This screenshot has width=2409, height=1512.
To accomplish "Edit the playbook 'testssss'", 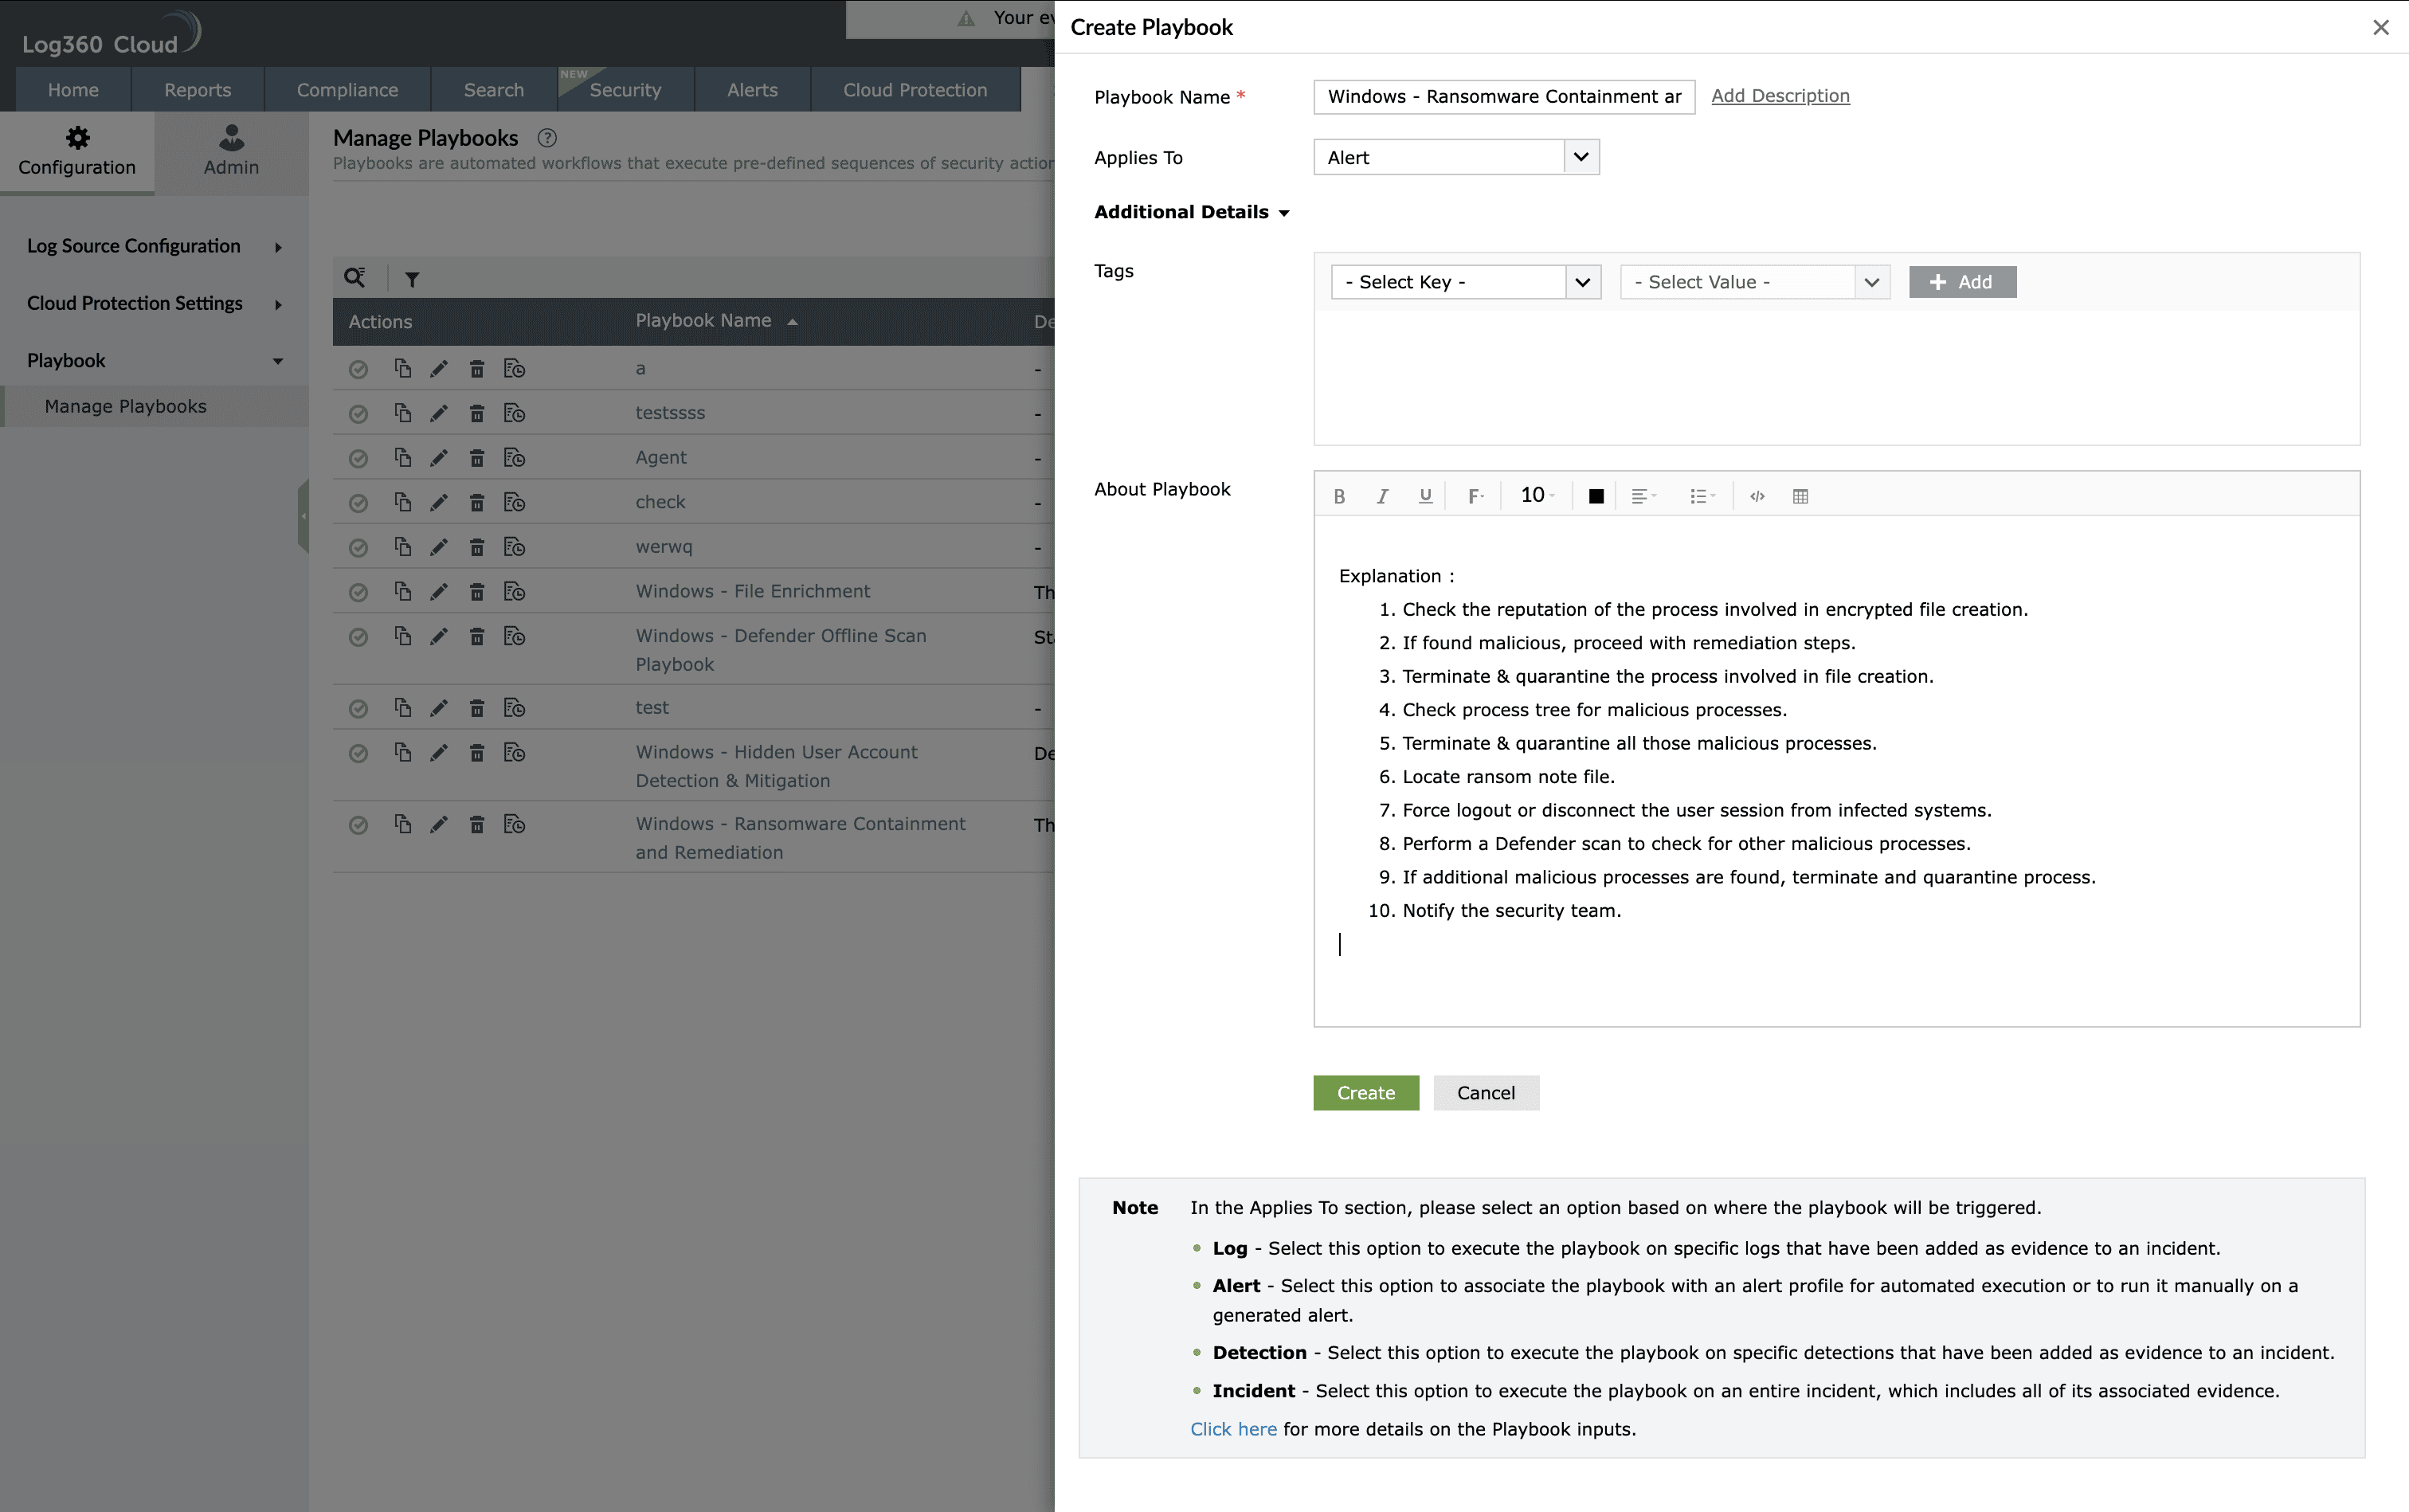I will 438,413.
